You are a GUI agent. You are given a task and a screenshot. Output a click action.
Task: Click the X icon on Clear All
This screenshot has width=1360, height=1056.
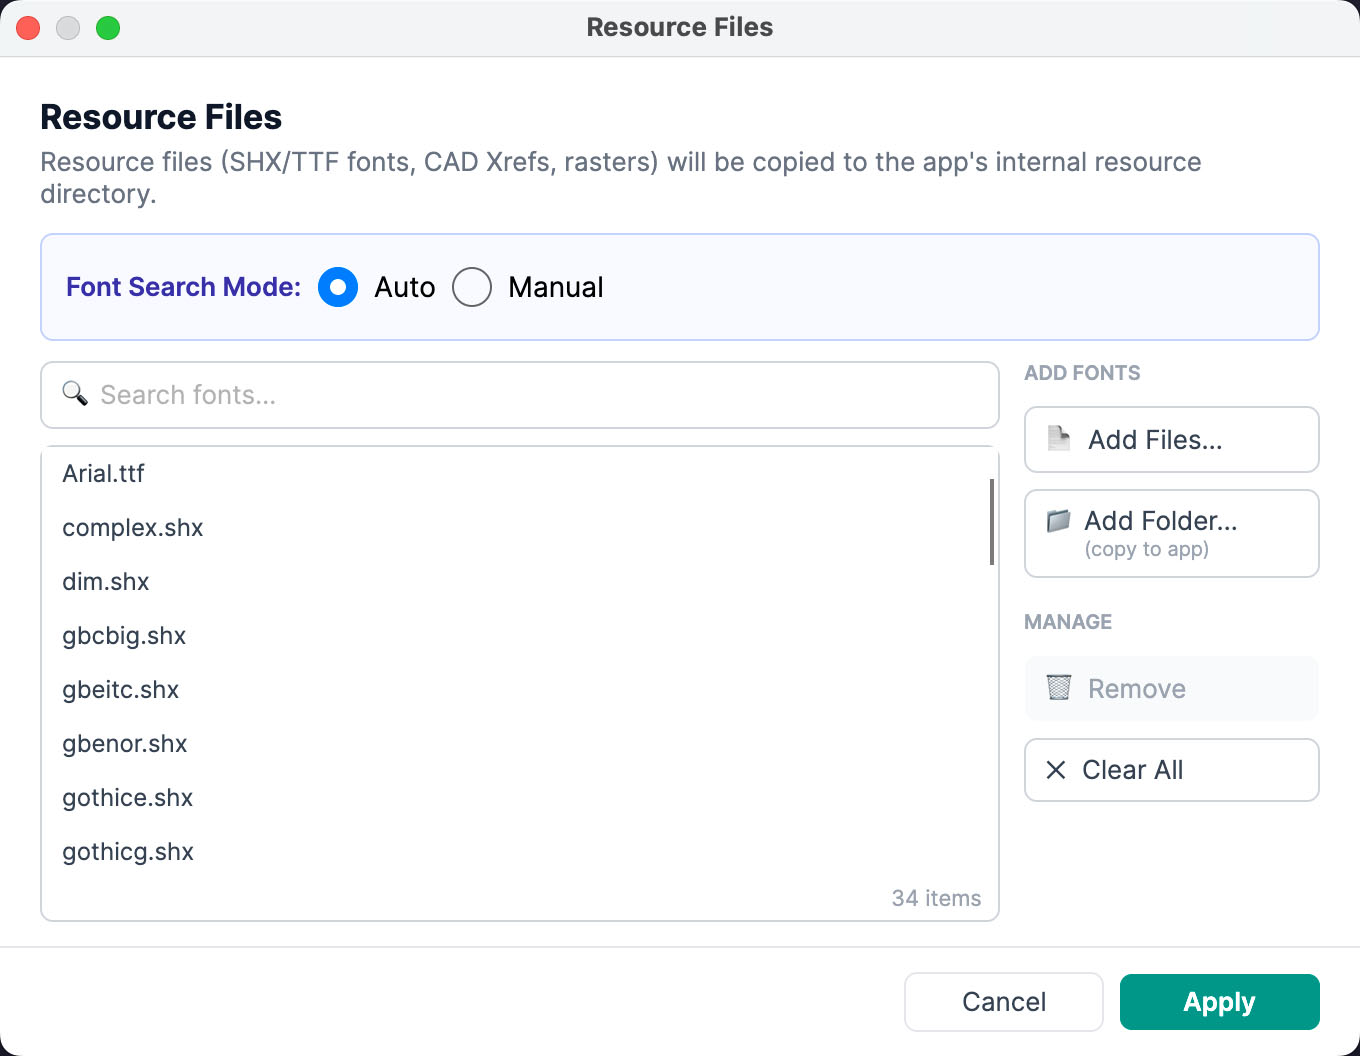[x=1055, y=770]
